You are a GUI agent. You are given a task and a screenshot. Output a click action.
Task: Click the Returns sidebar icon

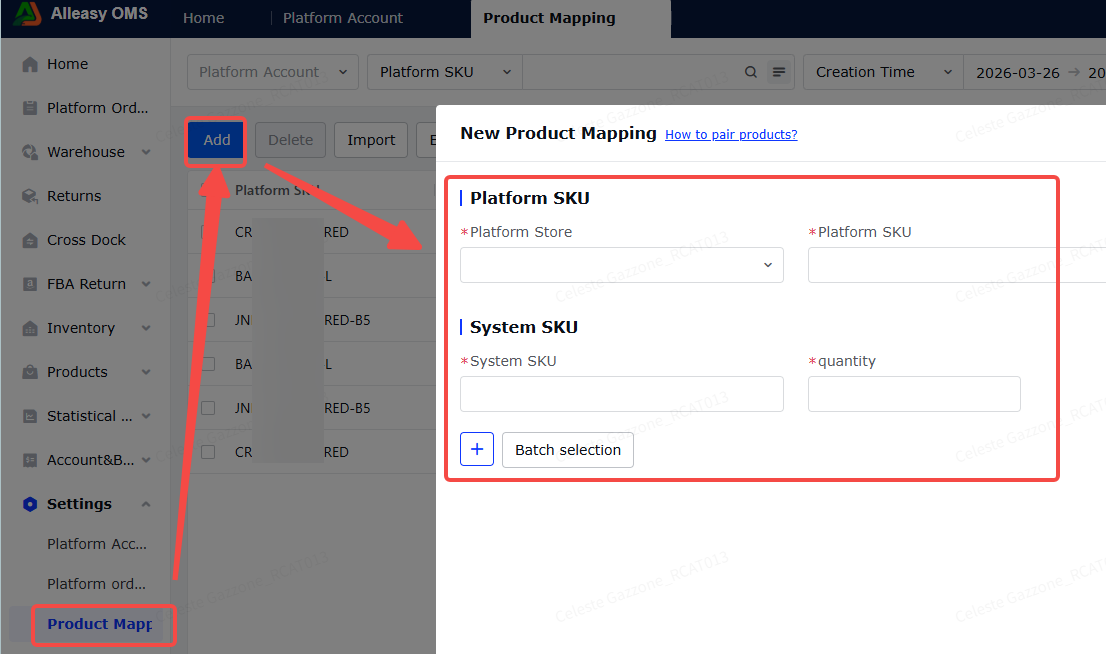click(x=30, y=196)
